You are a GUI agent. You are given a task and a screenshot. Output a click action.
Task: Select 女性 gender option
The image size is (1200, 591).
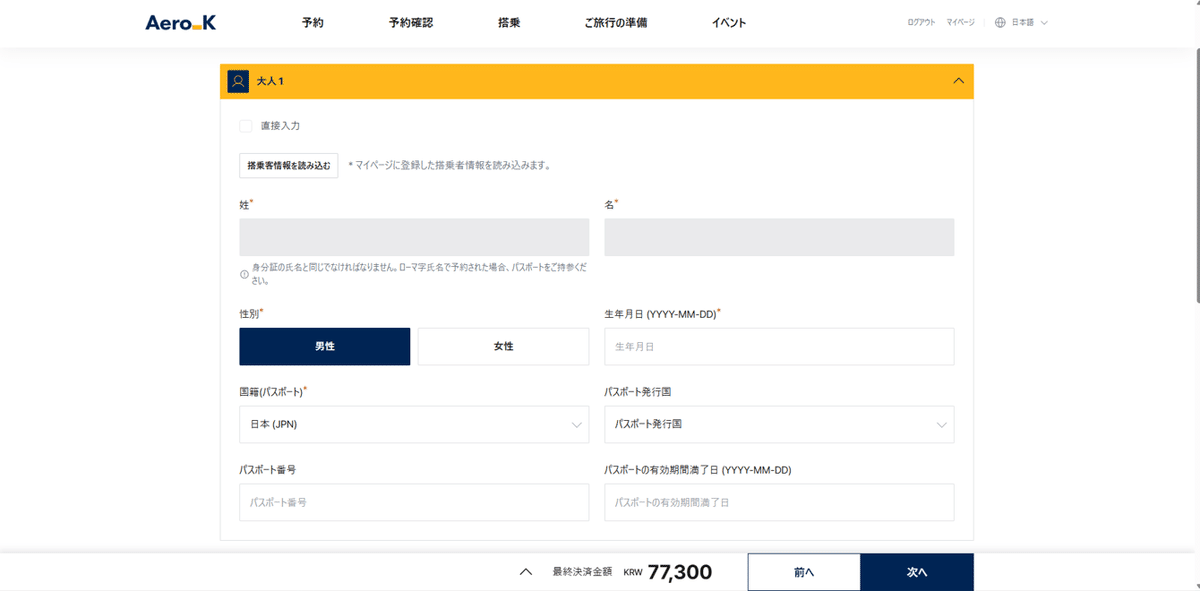(x=503, y=346)
